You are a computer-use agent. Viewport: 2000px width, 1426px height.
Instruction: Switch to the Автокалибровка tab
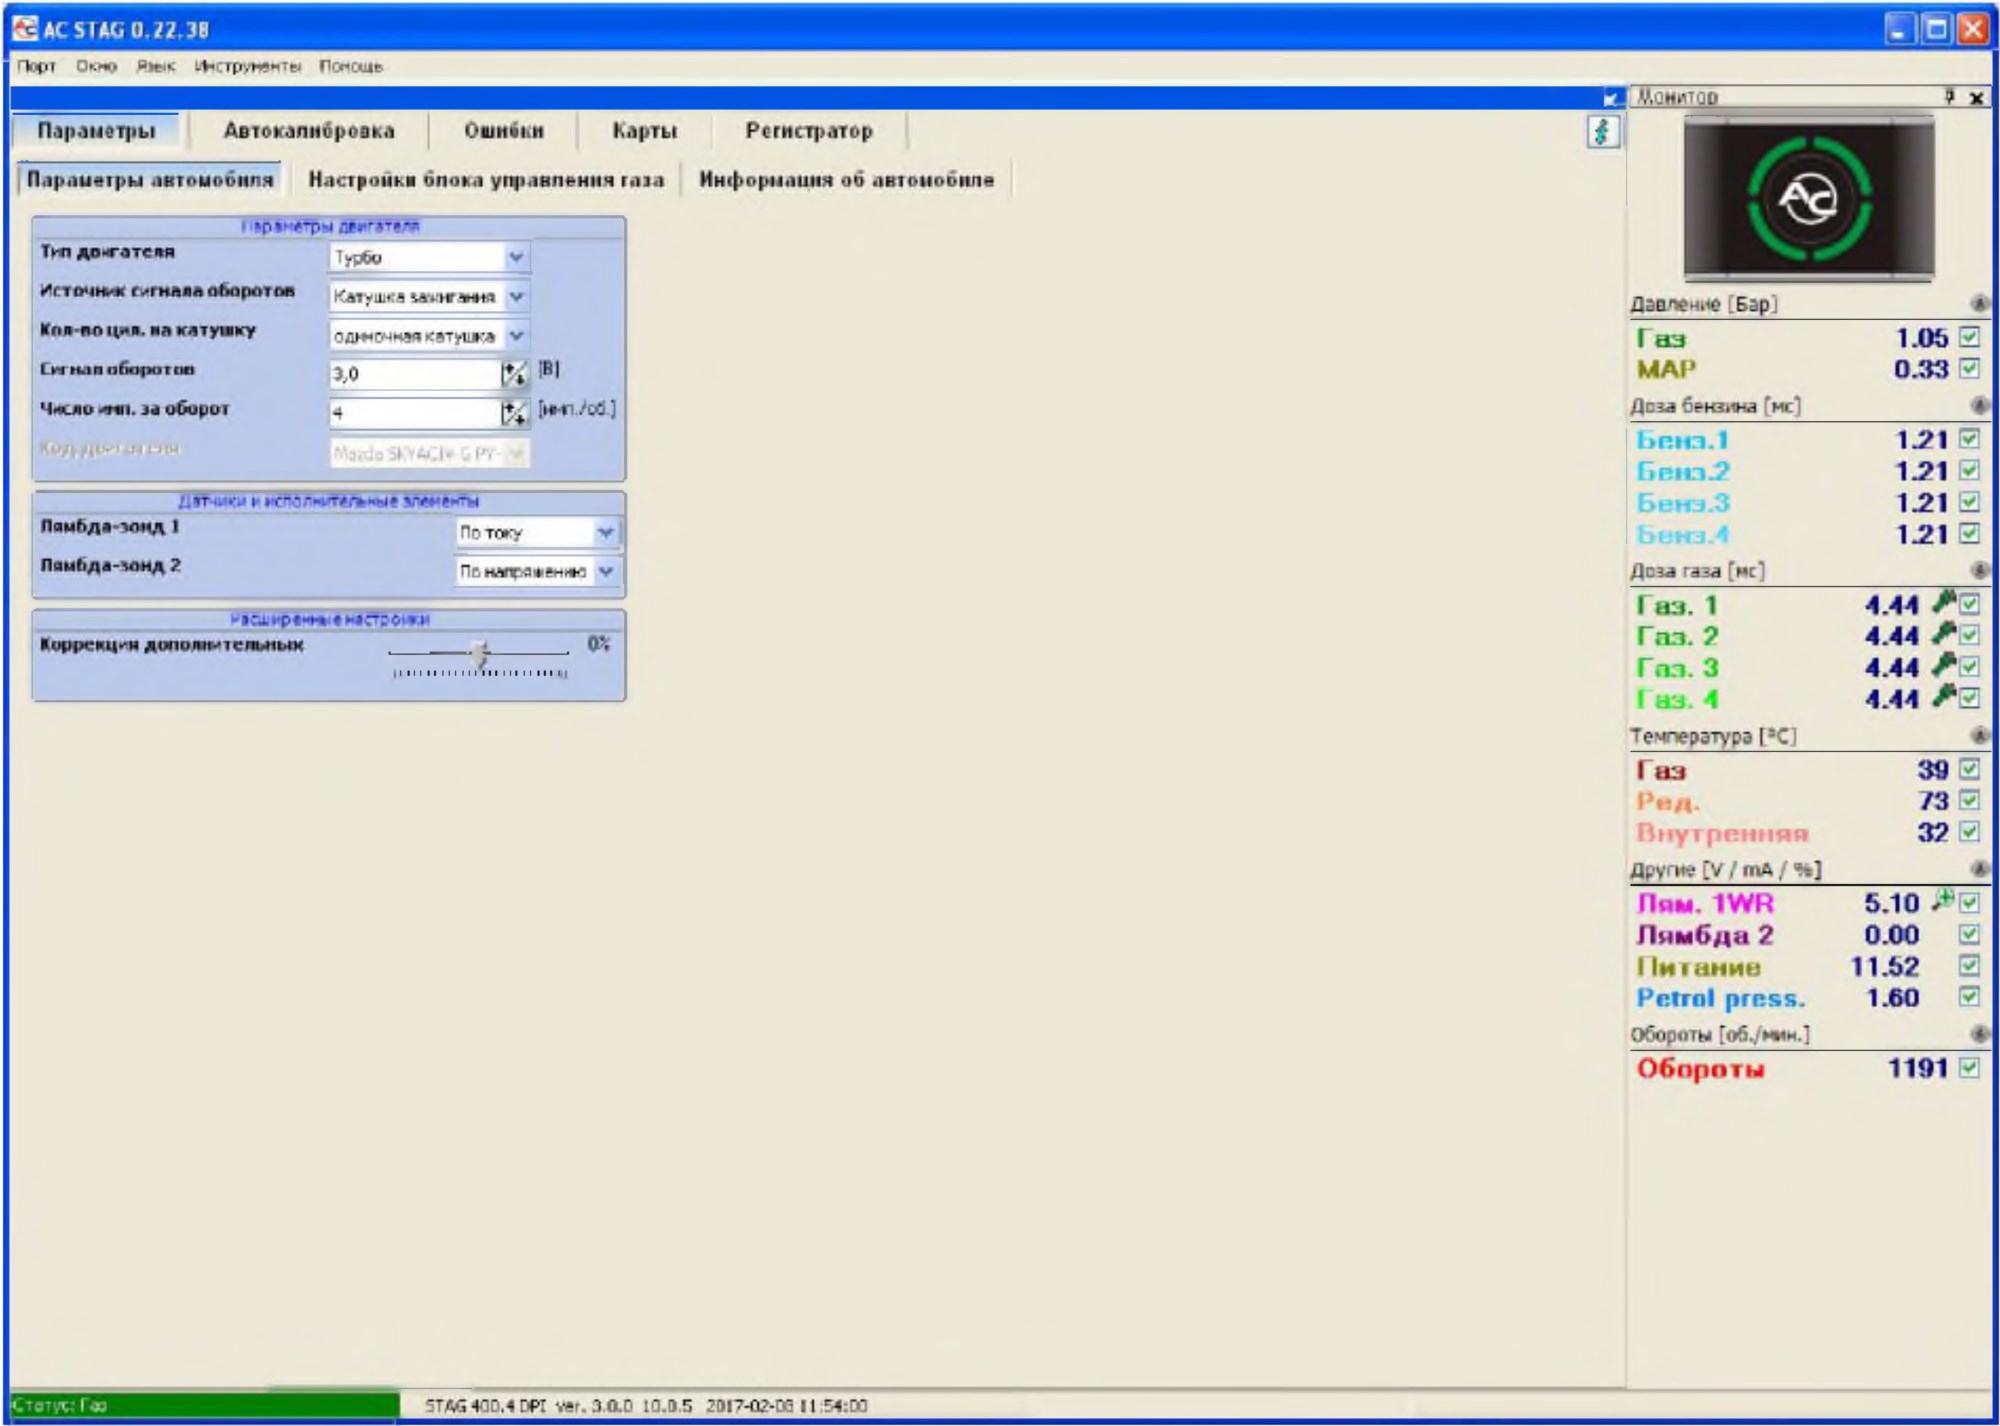pyautogui.click(x=309, y=131)
